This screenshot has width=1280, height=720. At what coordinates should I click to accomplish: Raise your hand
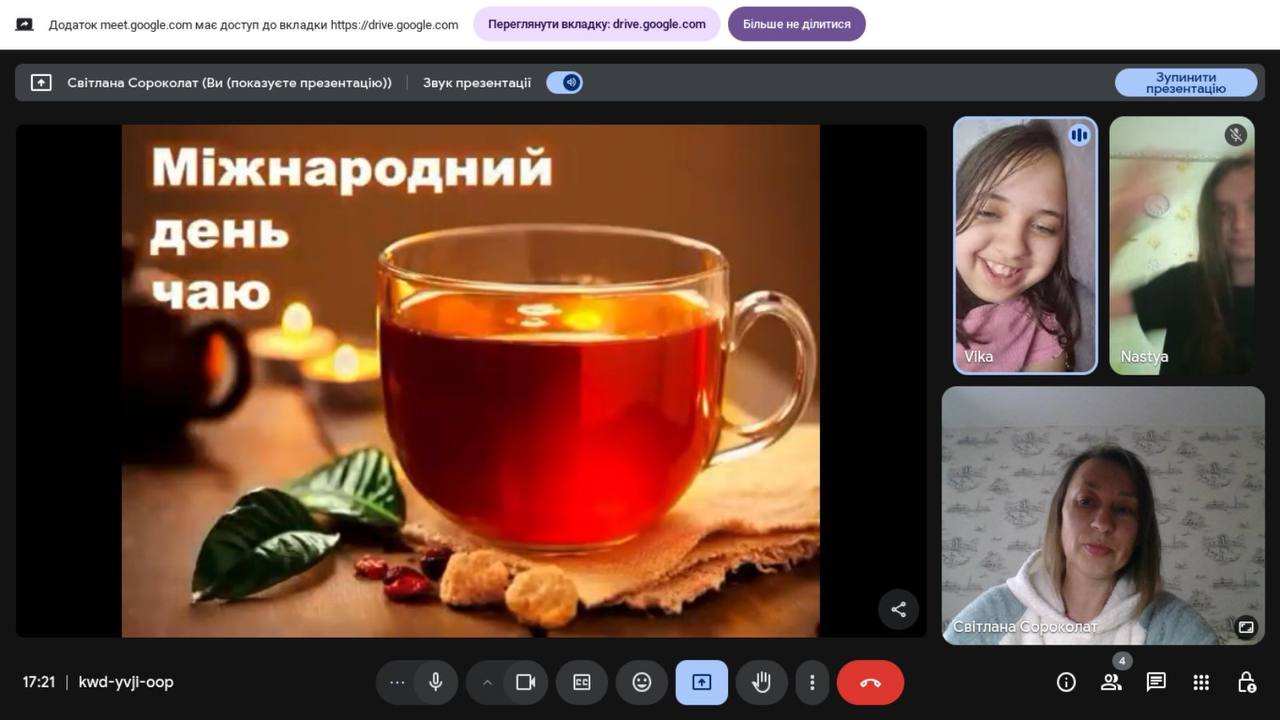[x=762, y=682]
